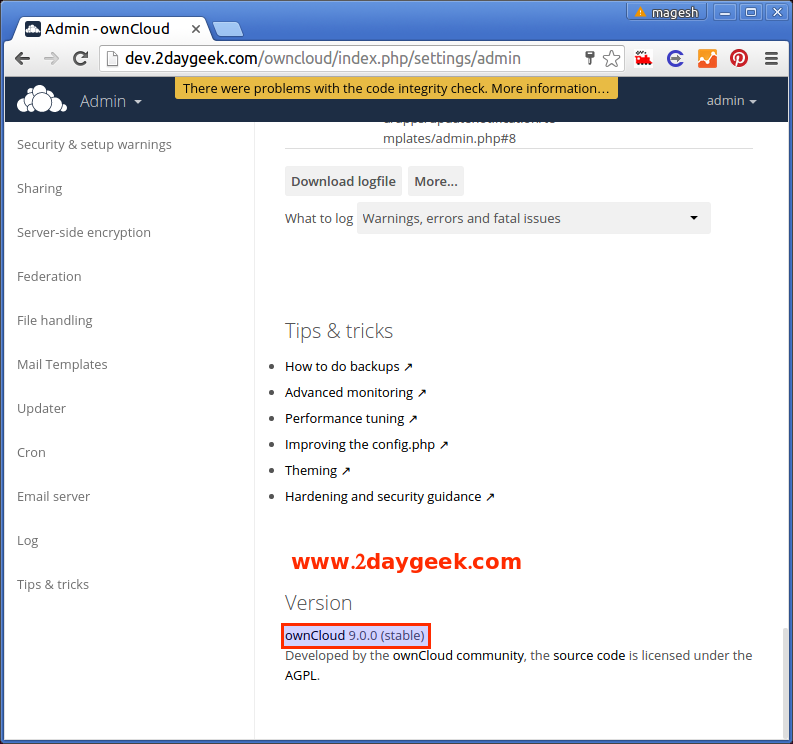The image size is (793, 744).
Task: Open the Chrome hamburger menu
Action: (771, 59)
